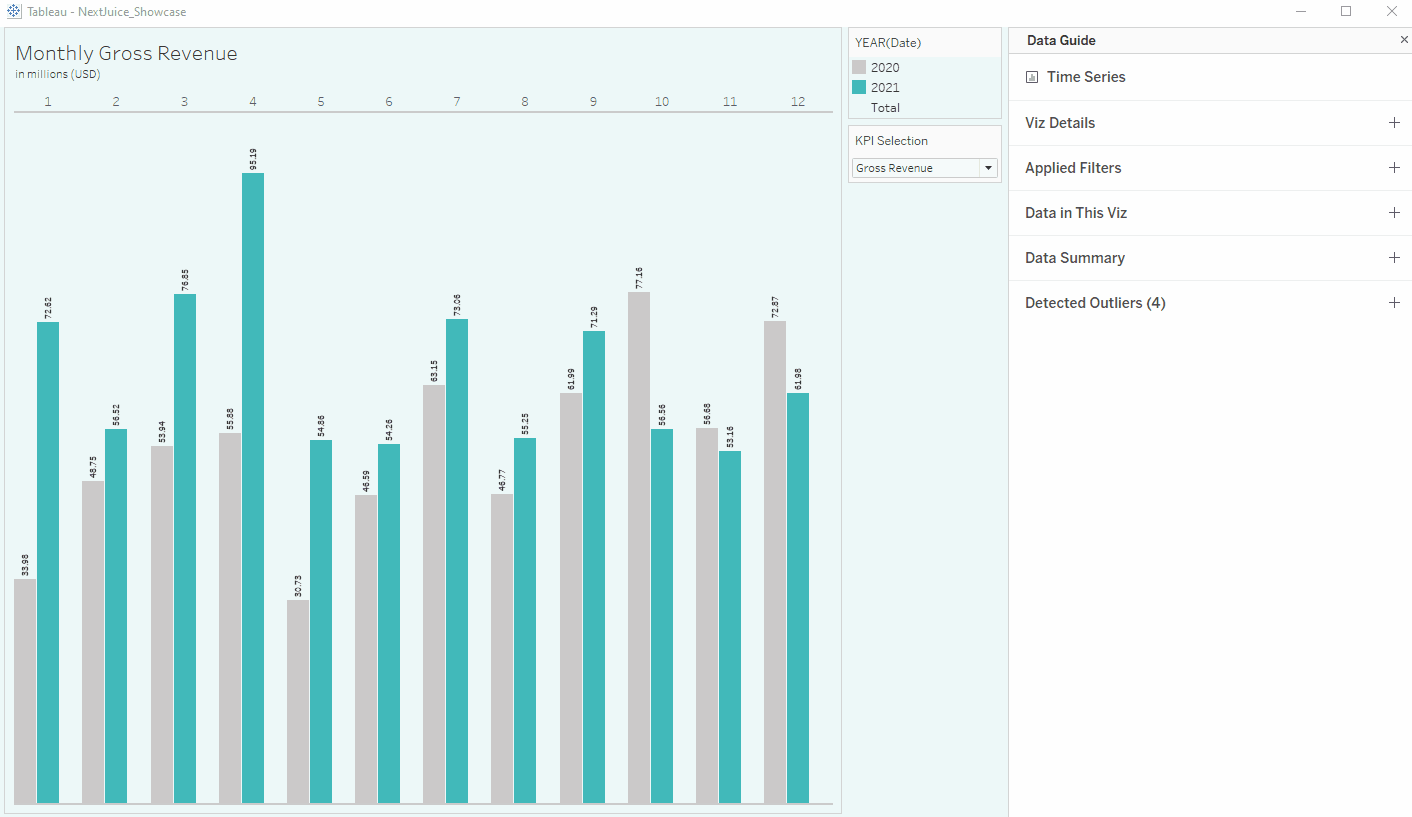
Task: Close the Data Guide panel
Action: (x=1404, y=40)
